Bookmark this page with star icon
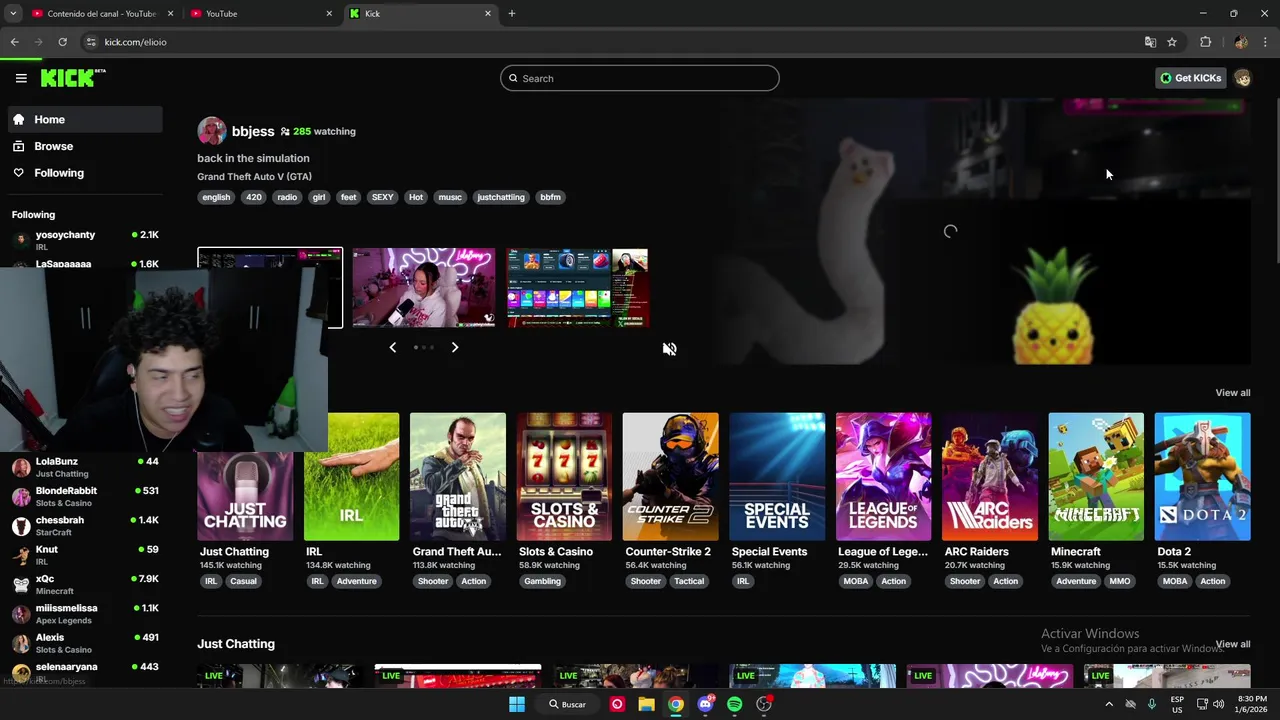The image size is (1280, 720). [x=1172, y=42]
